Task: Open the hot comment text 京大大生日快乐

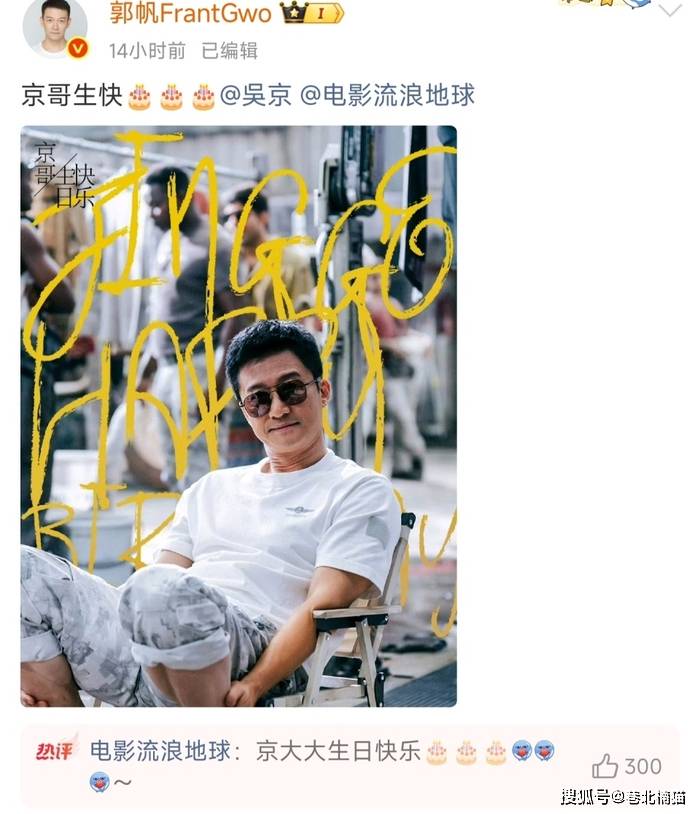Action: coord(338,751)
